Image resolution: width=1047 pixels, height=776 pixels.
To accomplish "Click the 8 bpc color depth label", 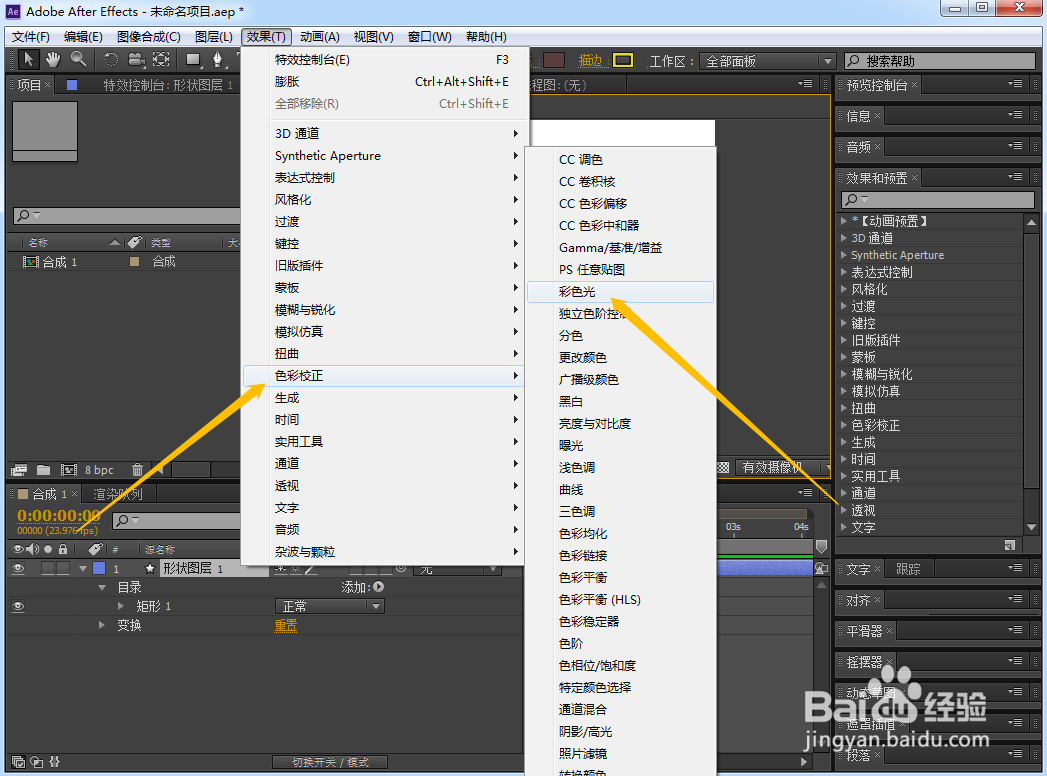I will (99, 470).
